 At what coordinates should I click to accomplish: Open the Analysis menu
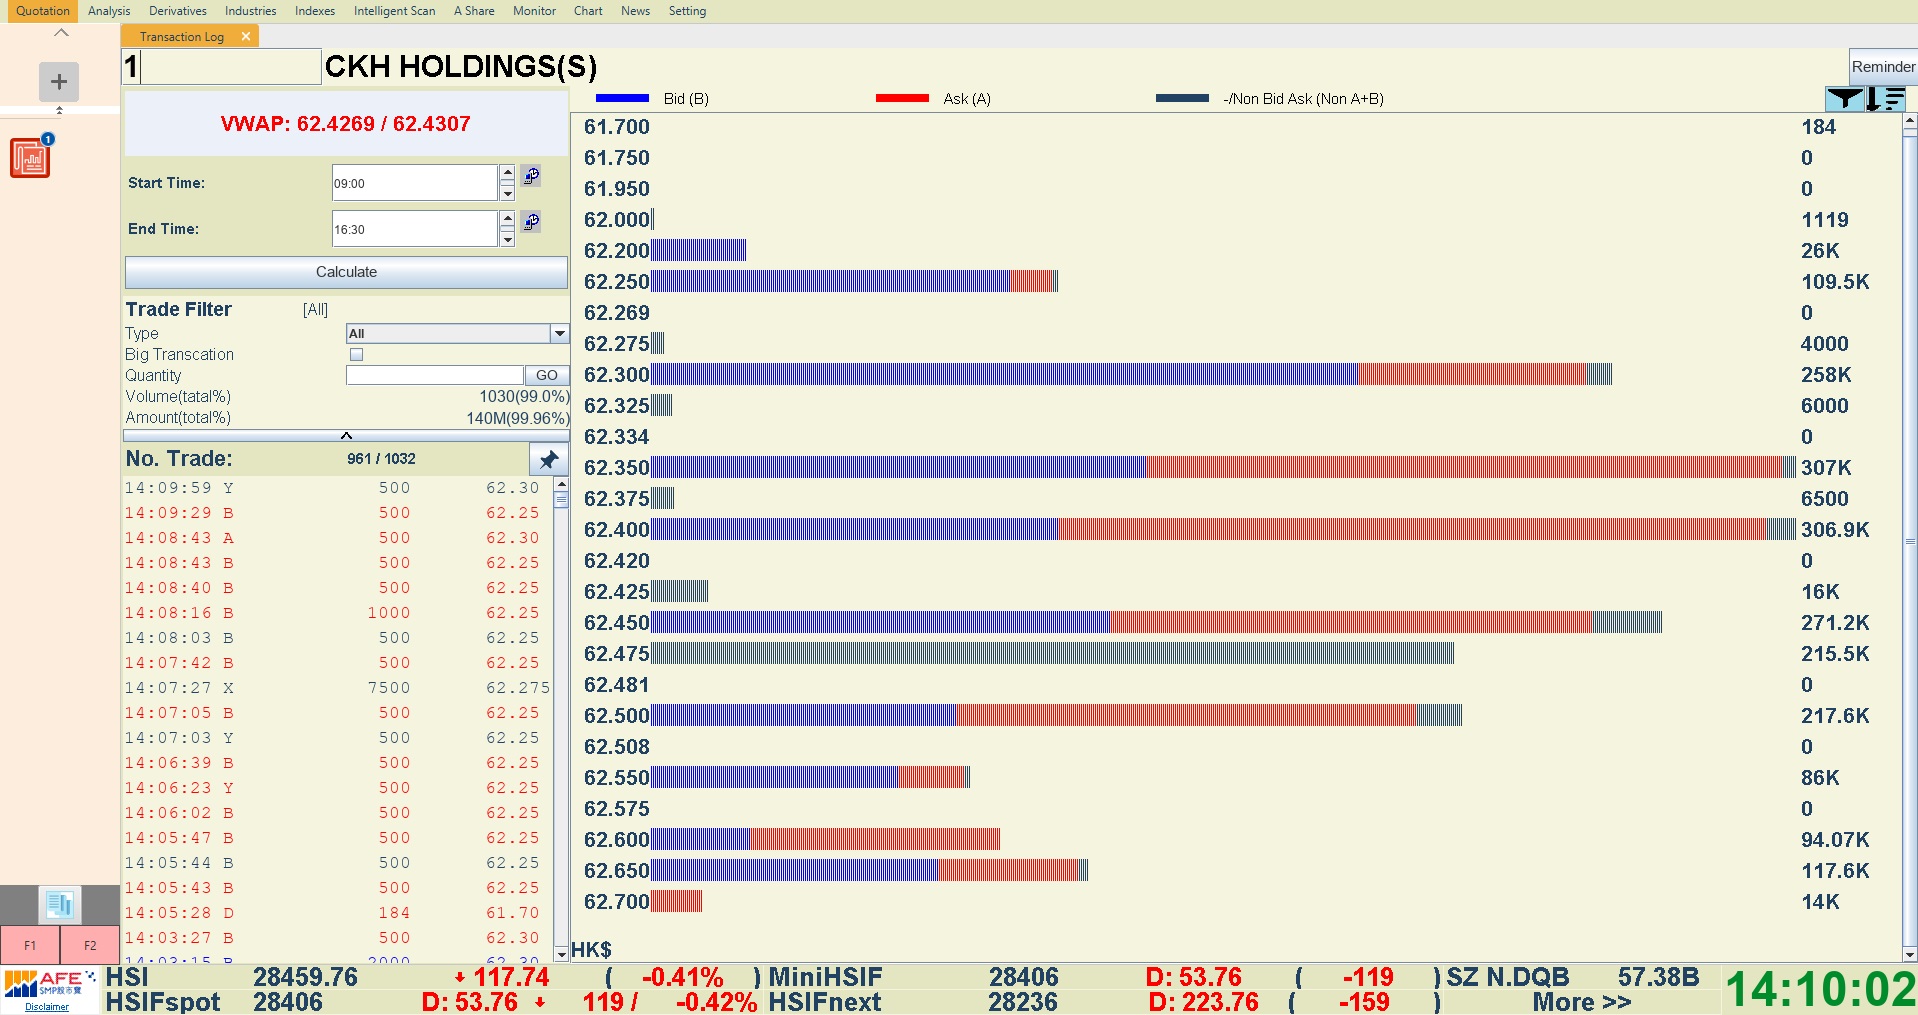click(x=109, y=11)
